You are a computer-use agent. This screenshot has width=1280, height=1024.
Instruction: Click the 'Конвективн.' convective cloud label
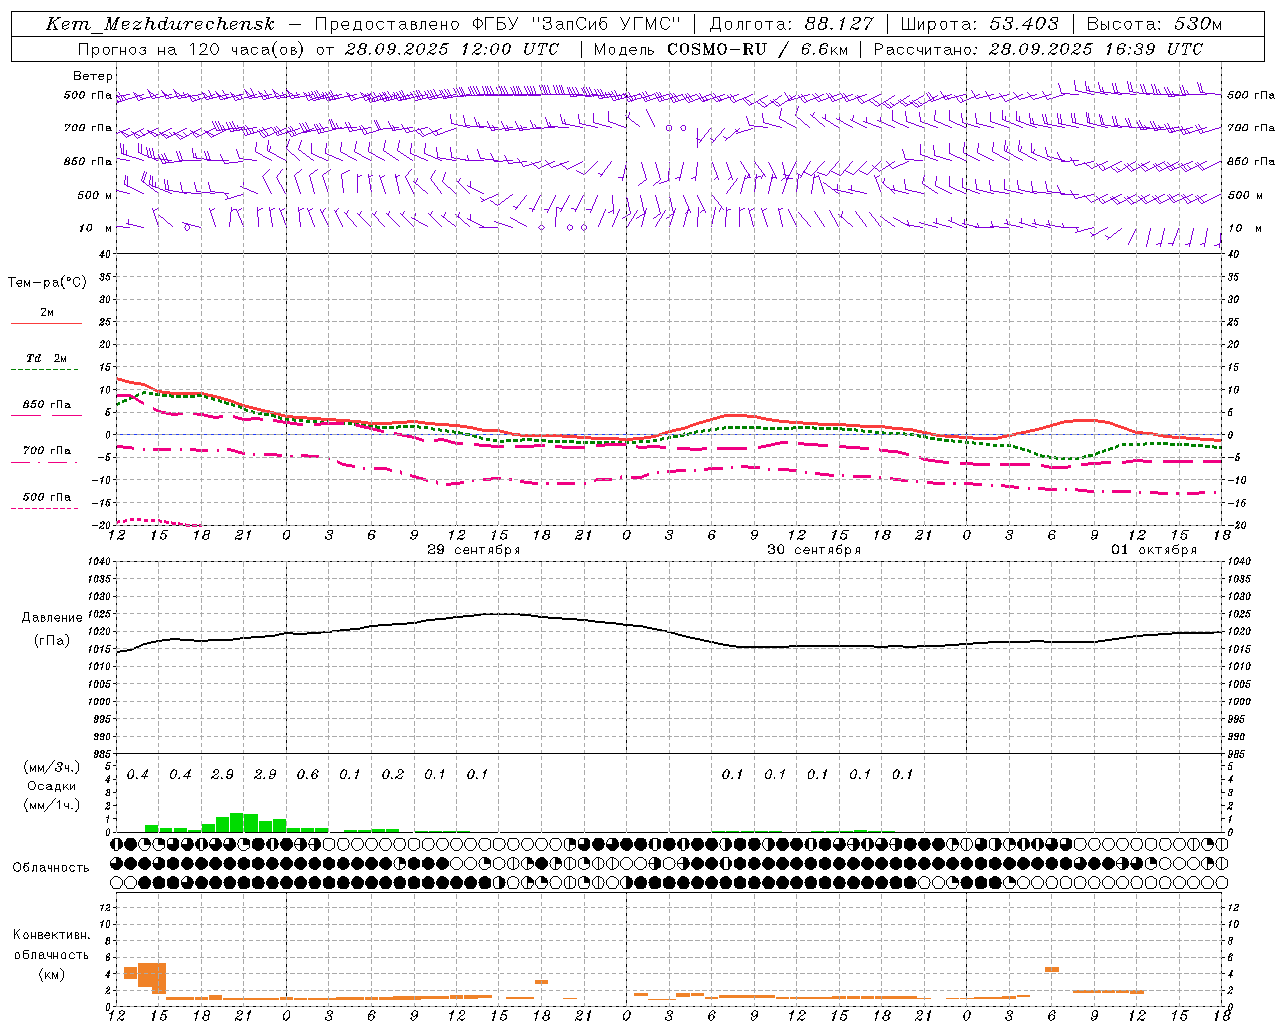[52, 935]
